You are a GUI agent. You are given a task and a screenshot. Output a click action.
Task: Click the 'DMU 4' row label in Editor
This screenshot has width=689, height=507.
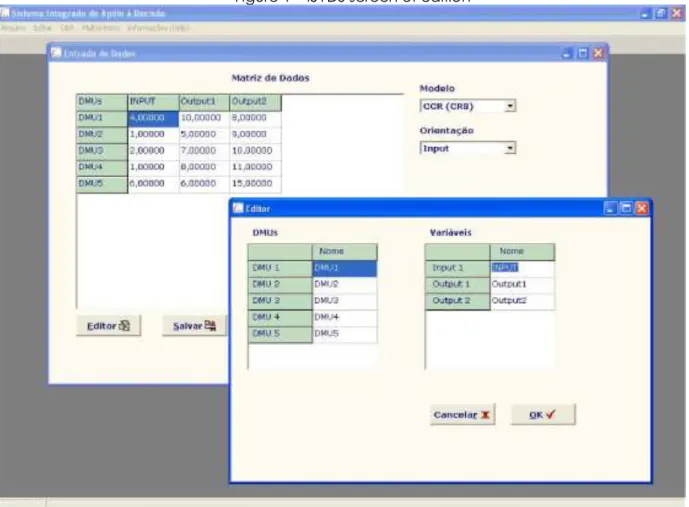point(280,318)
